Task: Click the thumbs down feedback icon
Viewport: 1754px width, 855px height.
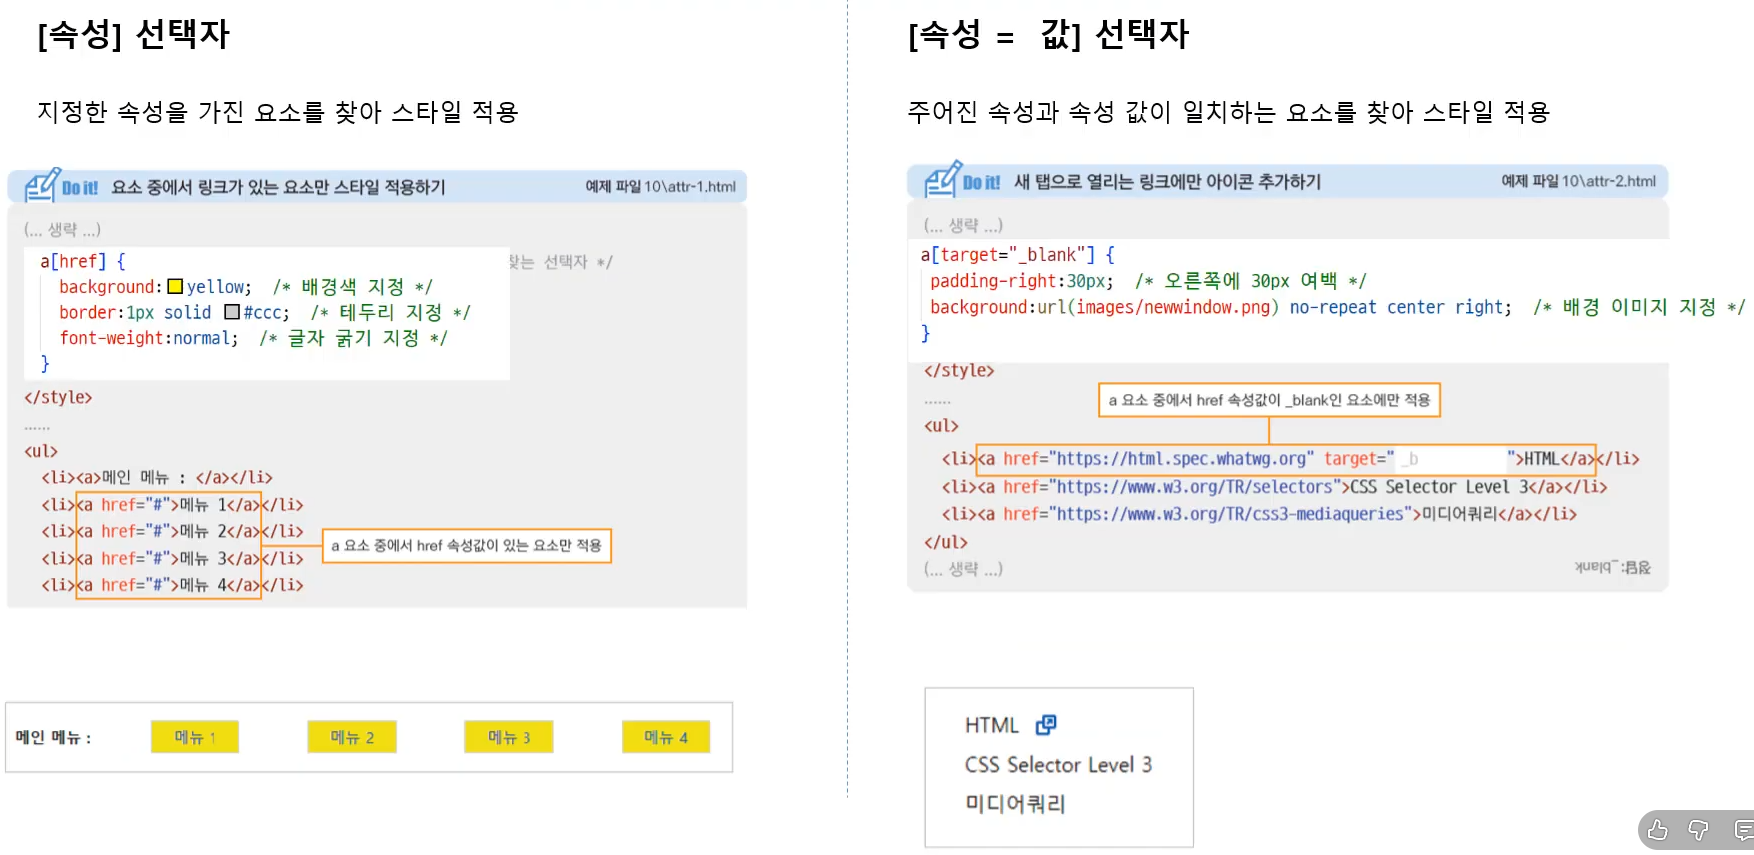Action: click(1698, 830)
